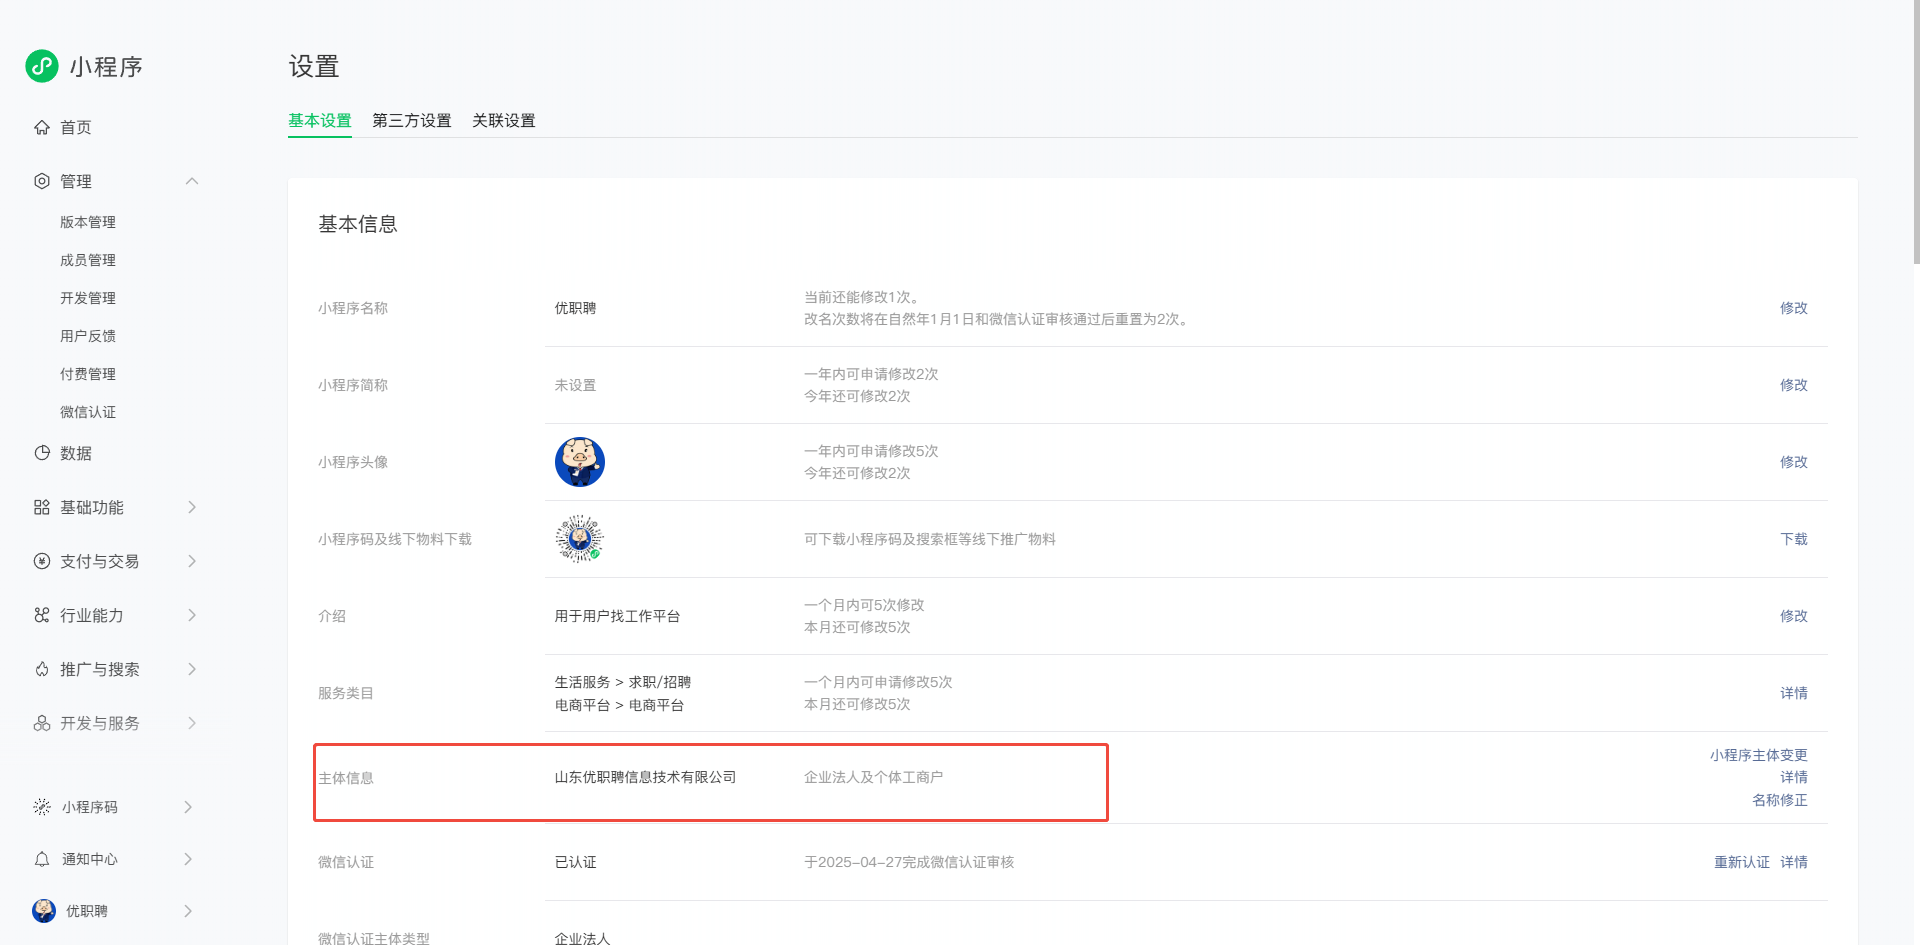Click the 小程序主体变更 link
The image size is (1920, 945).
click(x=1759, y=755)
